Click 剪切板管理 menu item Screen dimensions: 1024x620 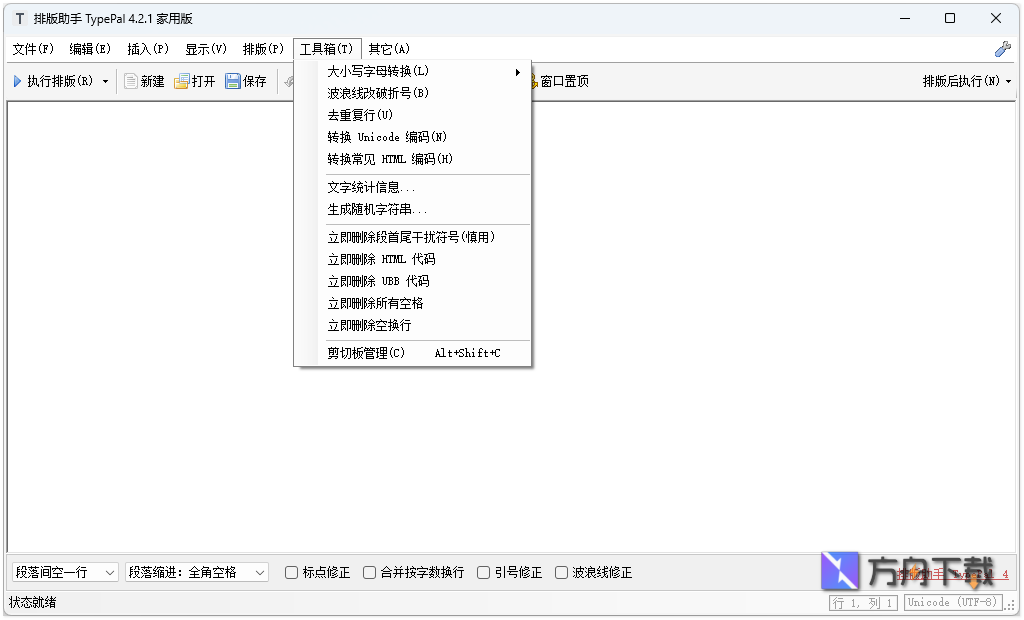[365, 351]
